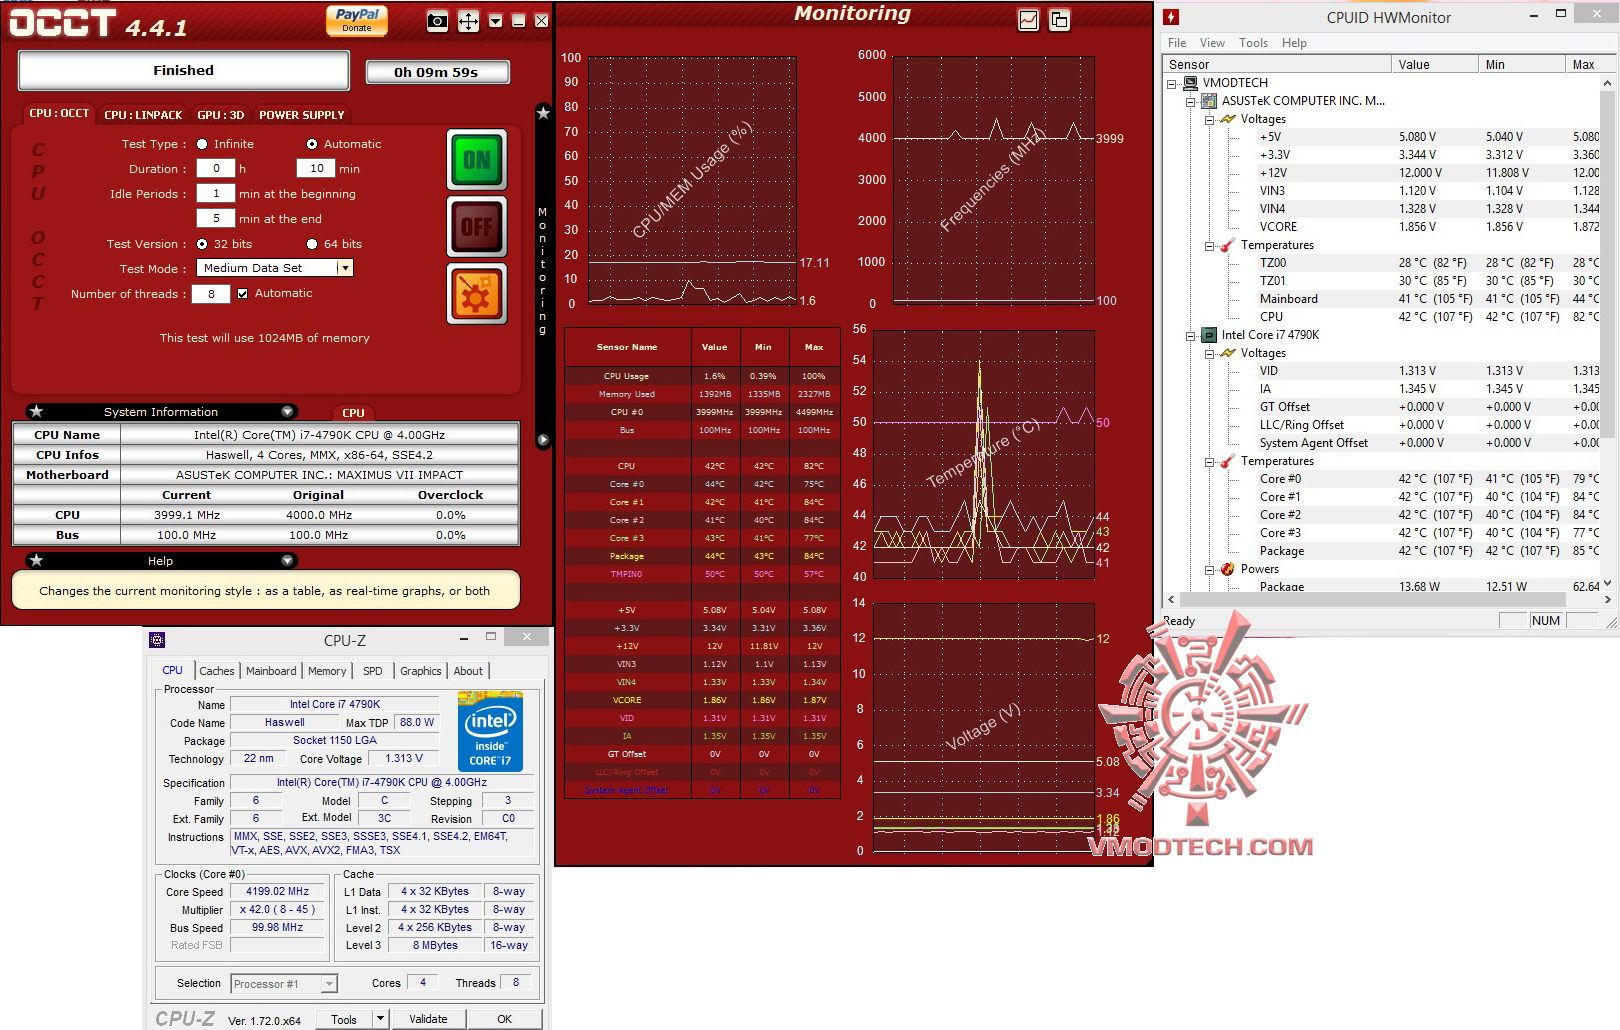Click the Powers icon in HWMonitor tree

point(1227,569)
